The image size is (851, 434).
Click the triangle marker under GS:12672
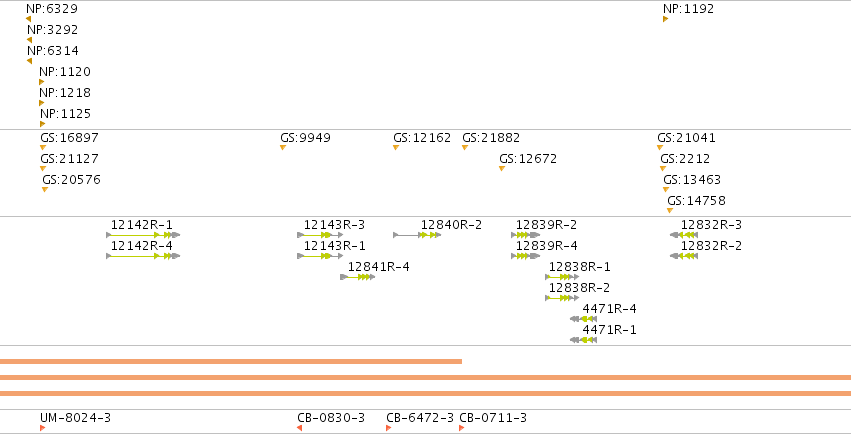coord(501,169)
